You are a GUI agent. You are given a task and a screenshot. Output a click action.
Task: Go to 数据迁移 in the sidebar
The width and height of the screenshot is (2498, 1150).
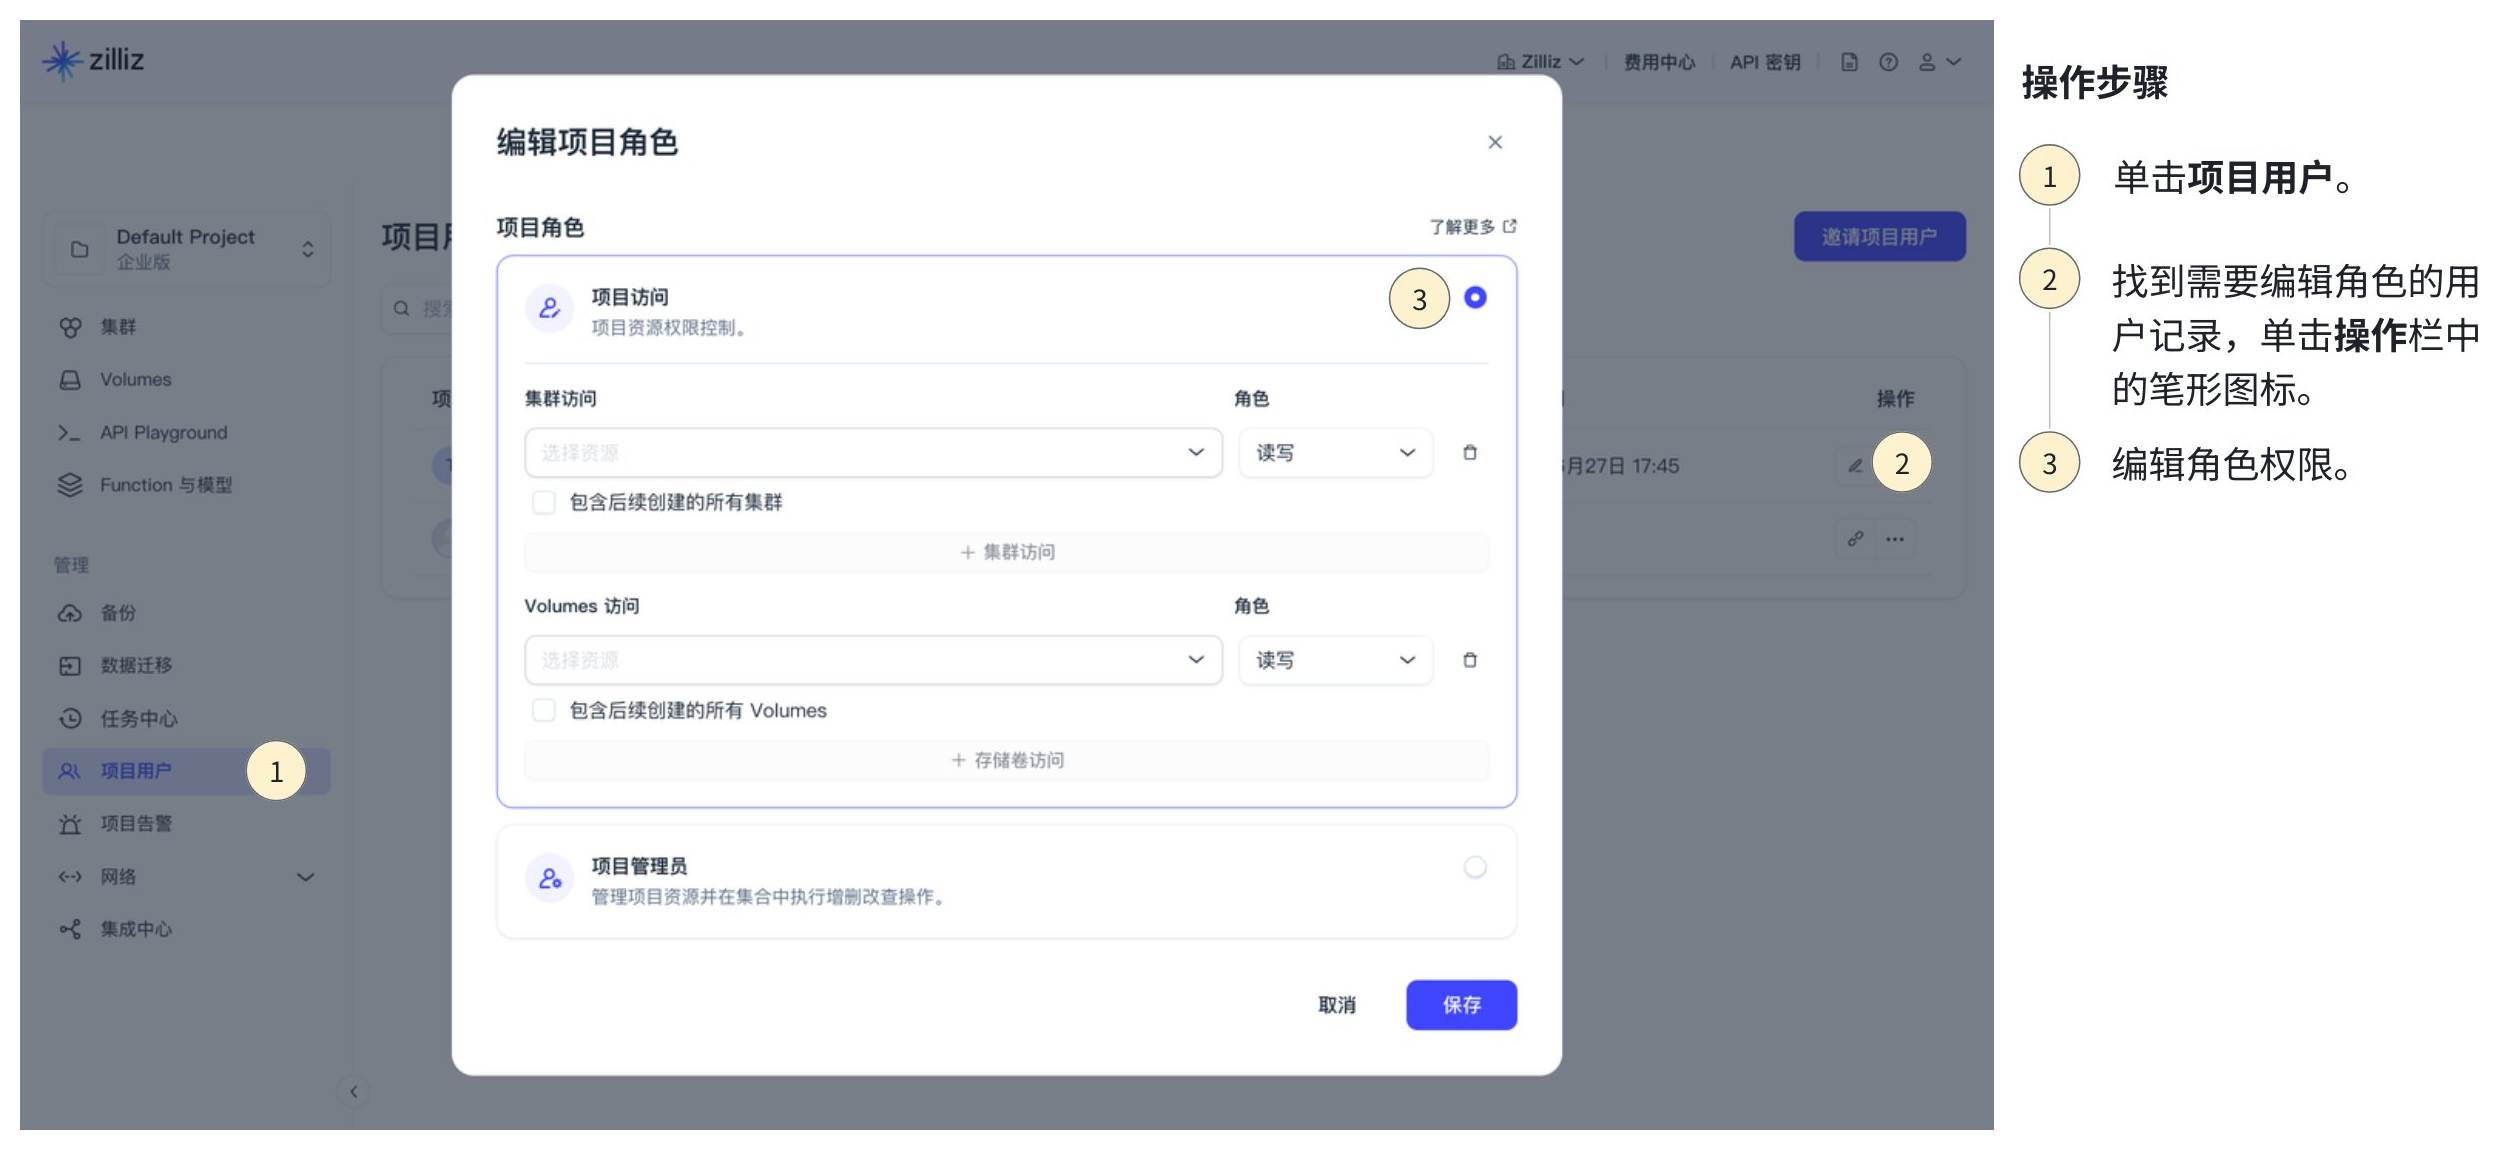click(136, 666)
